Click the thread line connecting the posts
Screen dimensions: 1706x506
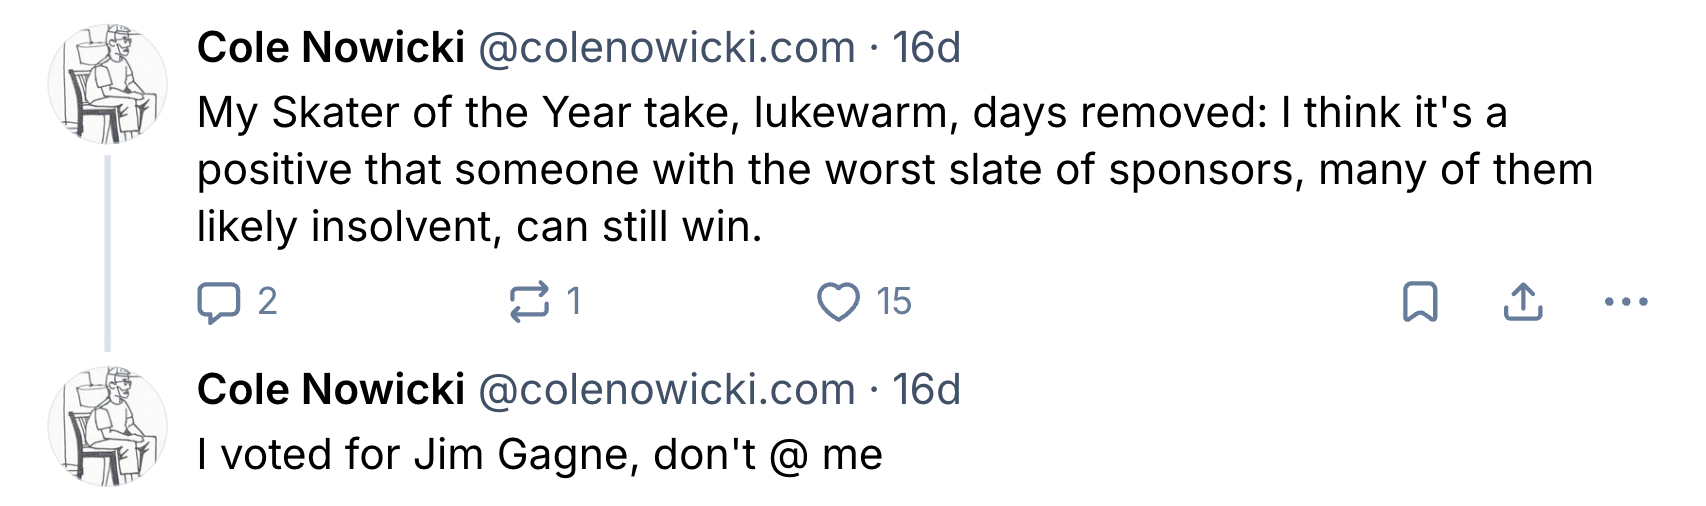click(x=108, y=250)
